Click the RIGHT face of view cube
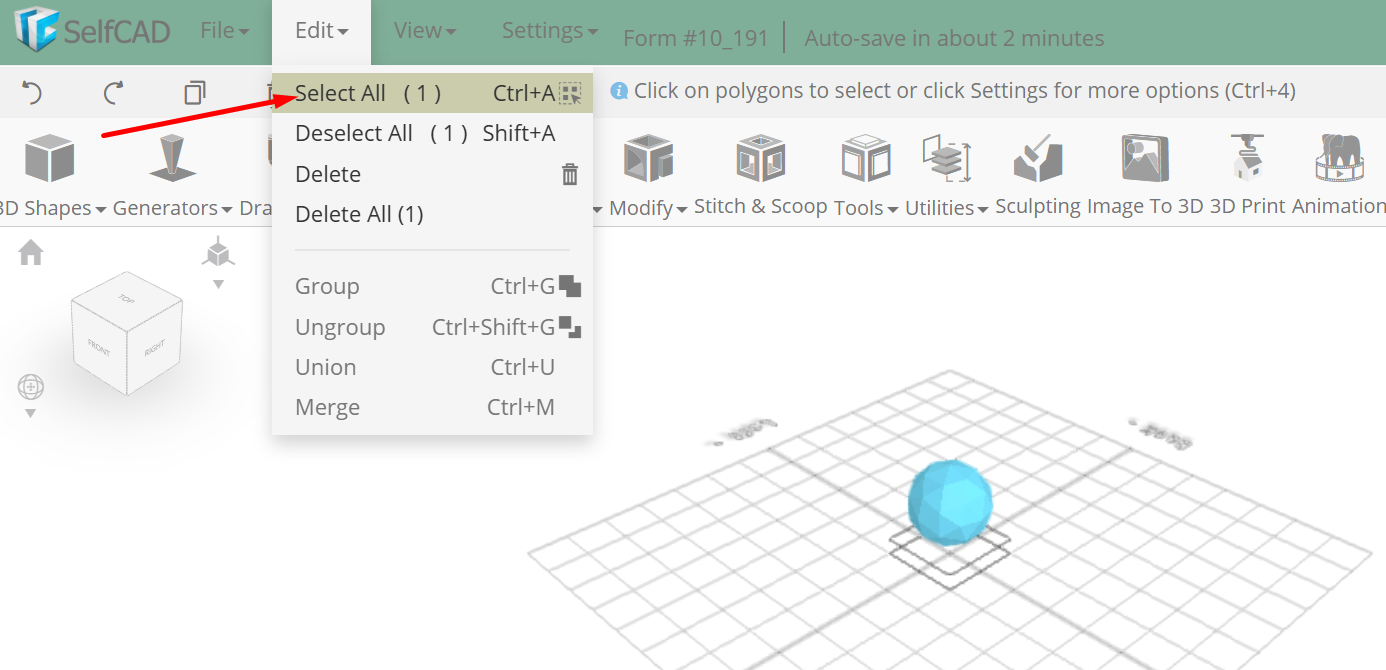The image size is (1386, 670). pyautogui.click(x=155, y=349)
